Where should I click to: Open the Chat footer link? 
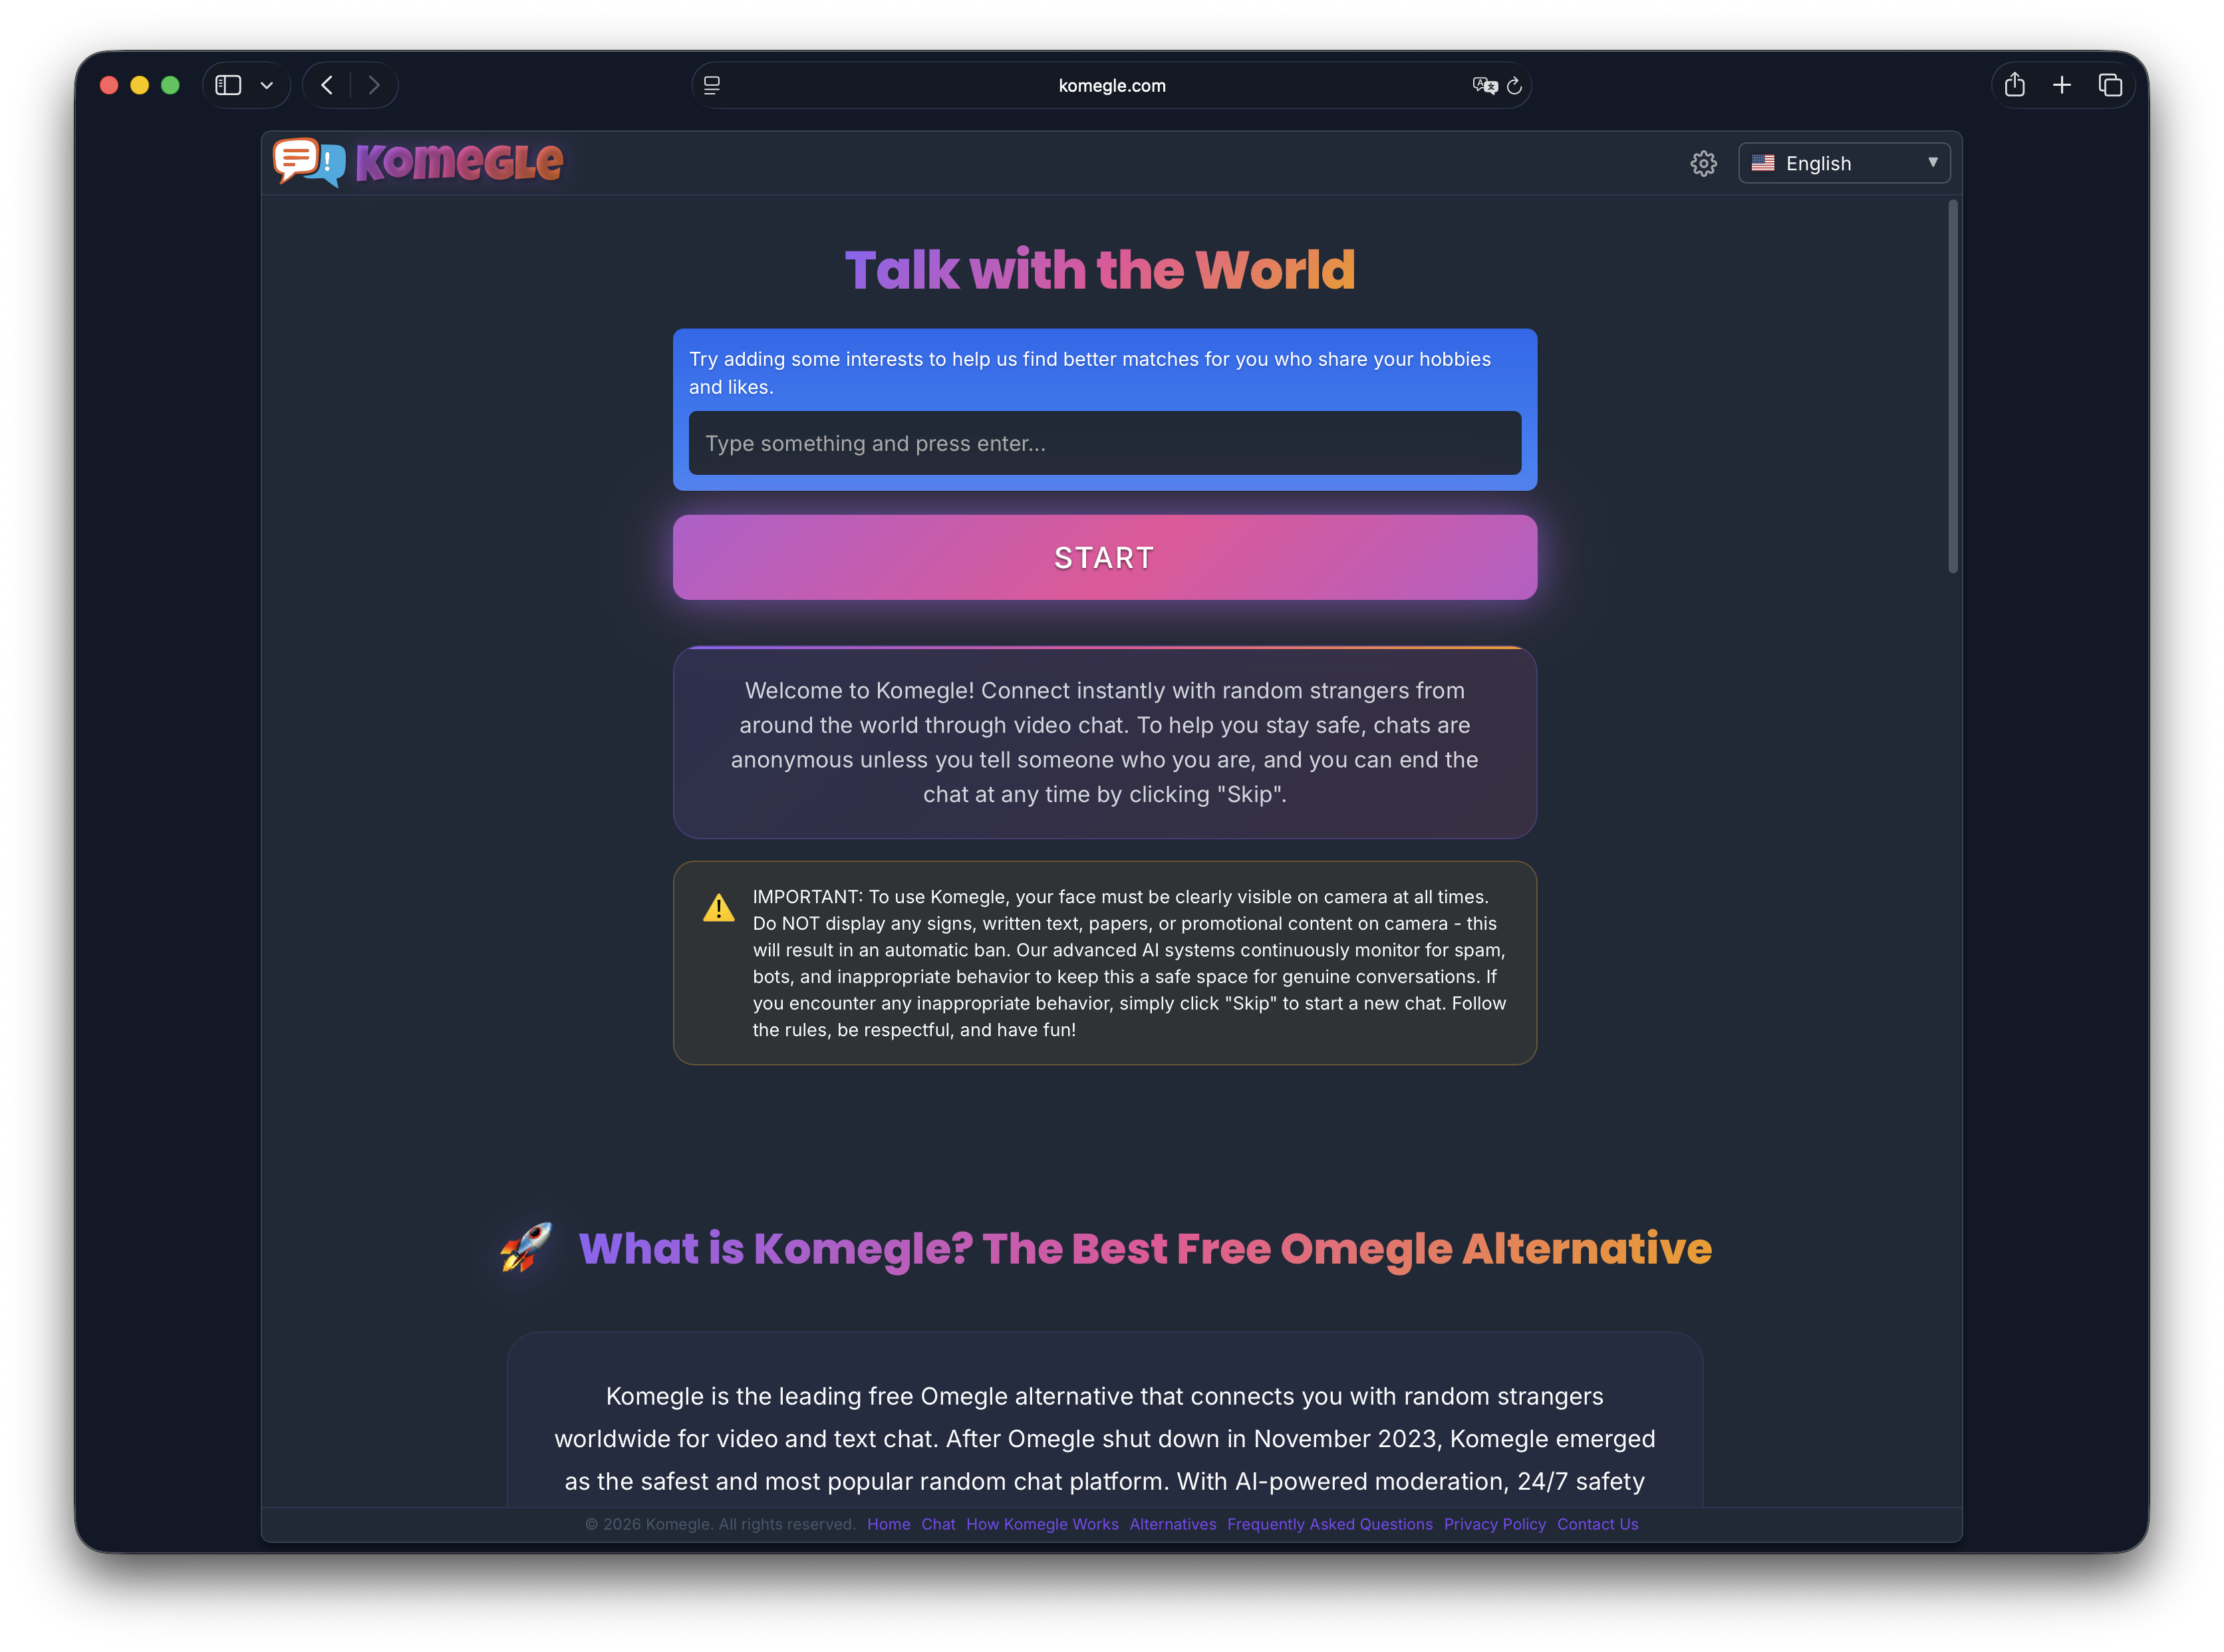tap(938, 1524)
